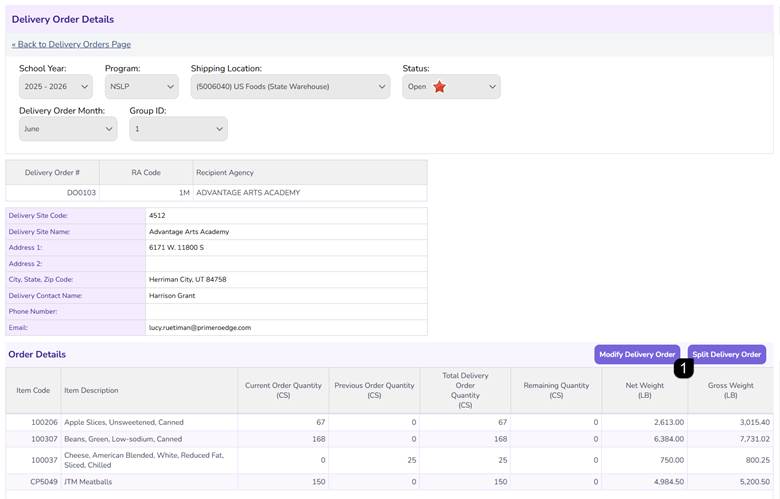The width and height of the screenshot is (780, 499).
Task: Select the JTM Meatballs item row
Action: [x=390, y=482]
